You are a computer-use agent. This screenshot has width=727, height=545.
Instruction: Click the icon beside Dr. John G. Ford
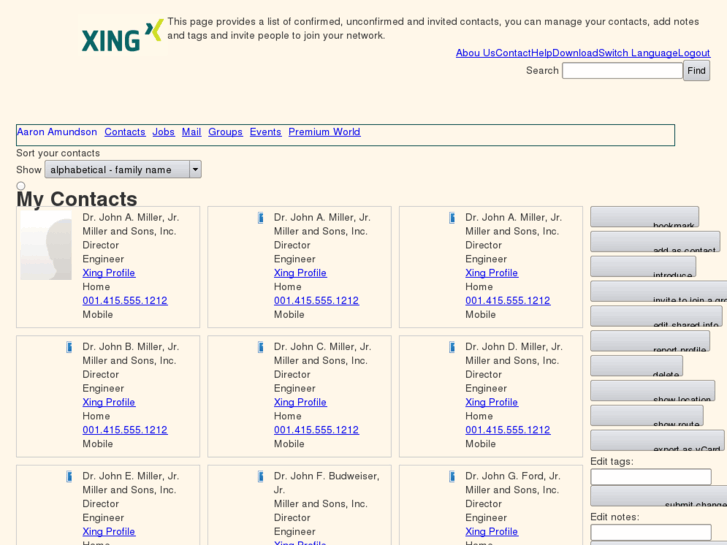[452, 476]
